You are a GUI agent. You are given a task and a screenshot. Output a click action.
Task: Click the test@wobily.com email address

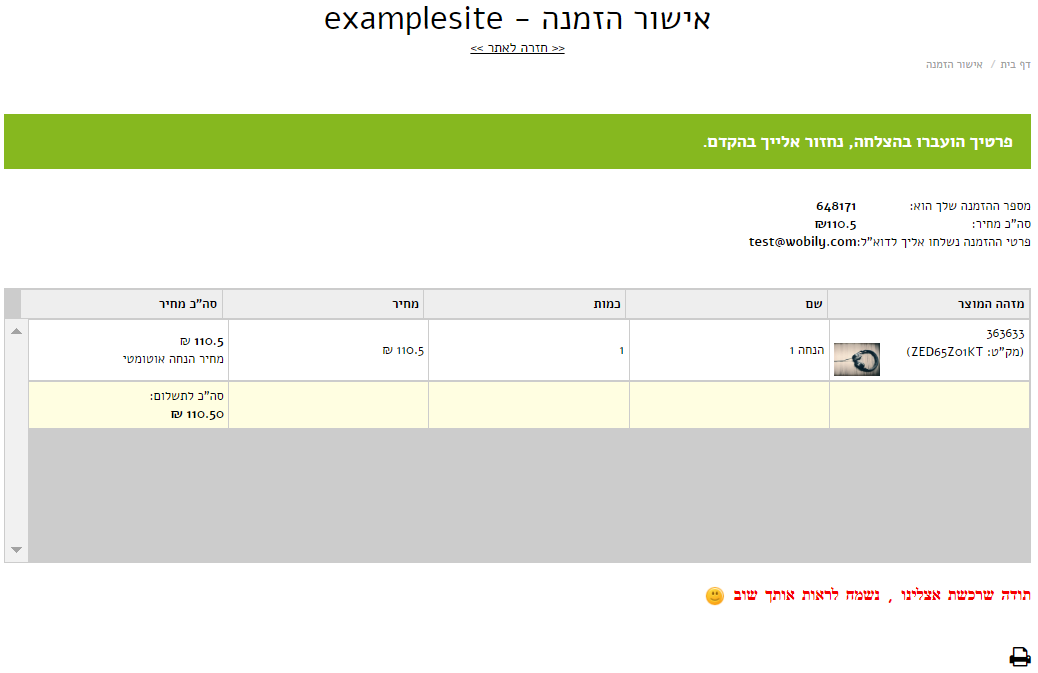(x=803, y=242)
